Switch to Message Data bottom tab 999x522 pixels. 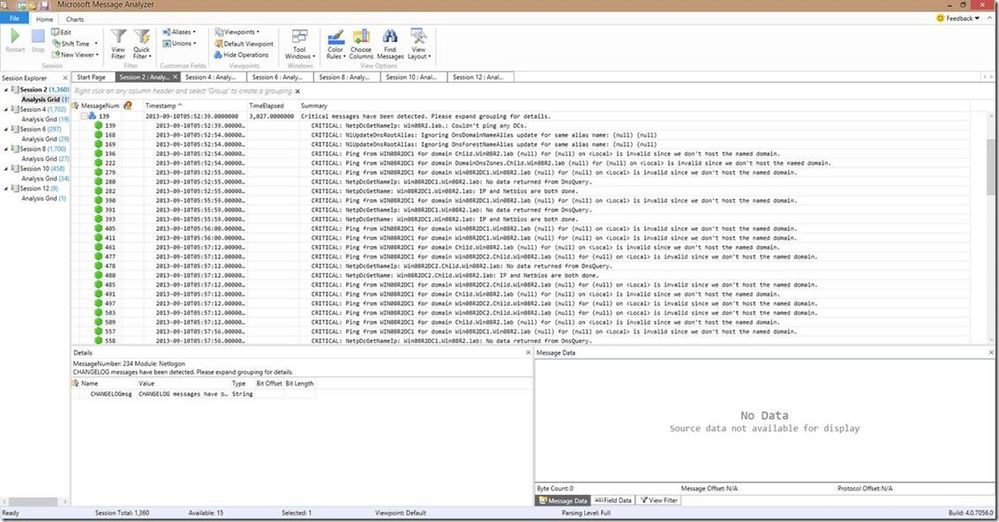point(563,500)
